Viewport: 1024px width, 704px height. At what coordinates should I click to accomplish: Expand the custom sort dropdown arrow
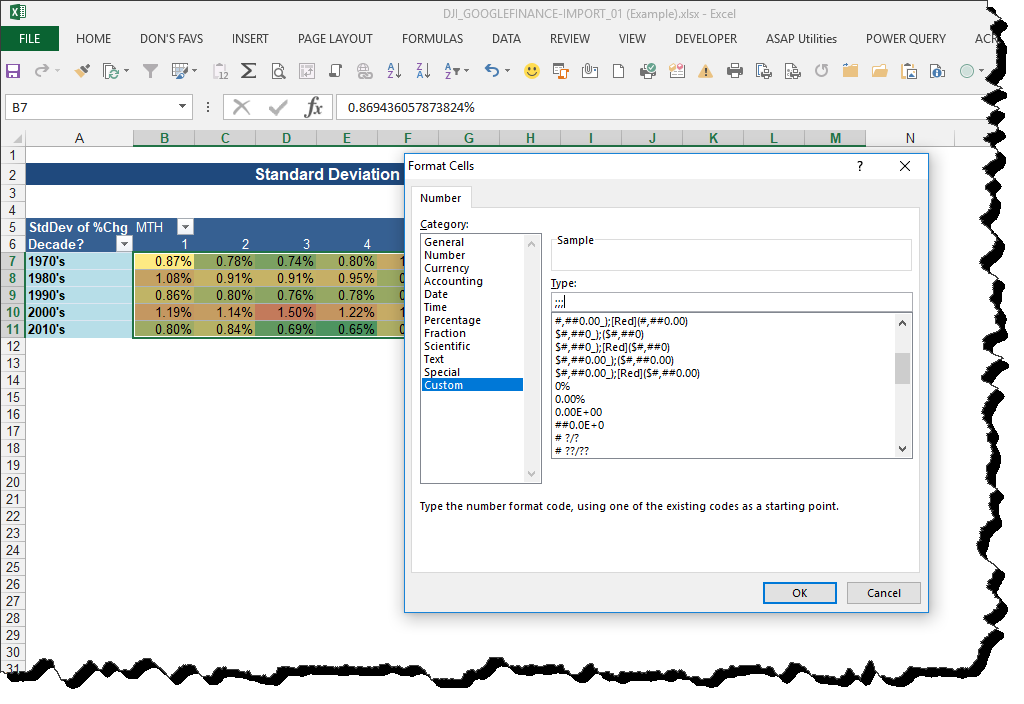point(466,71)
